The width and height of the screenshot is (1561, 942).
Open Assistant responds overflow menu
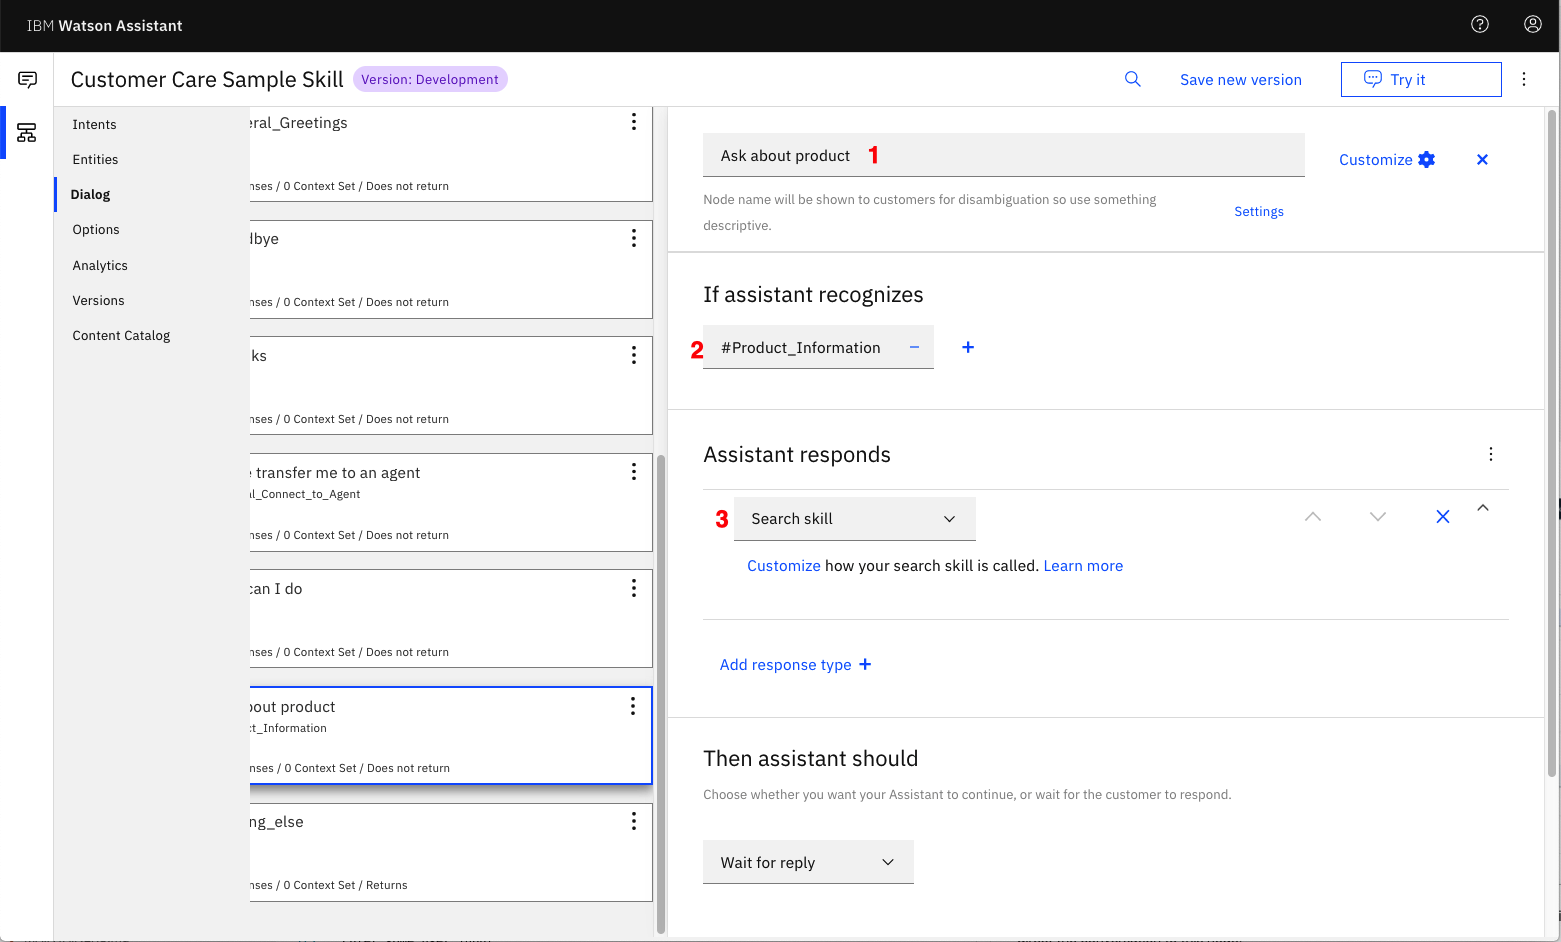1490,454
